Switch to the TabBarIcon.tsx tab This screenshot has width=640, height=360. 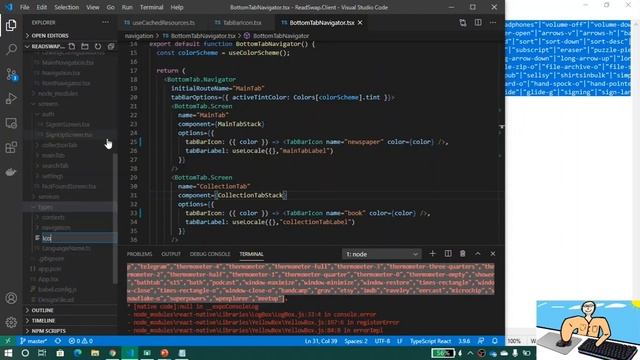tap(242, 22)
